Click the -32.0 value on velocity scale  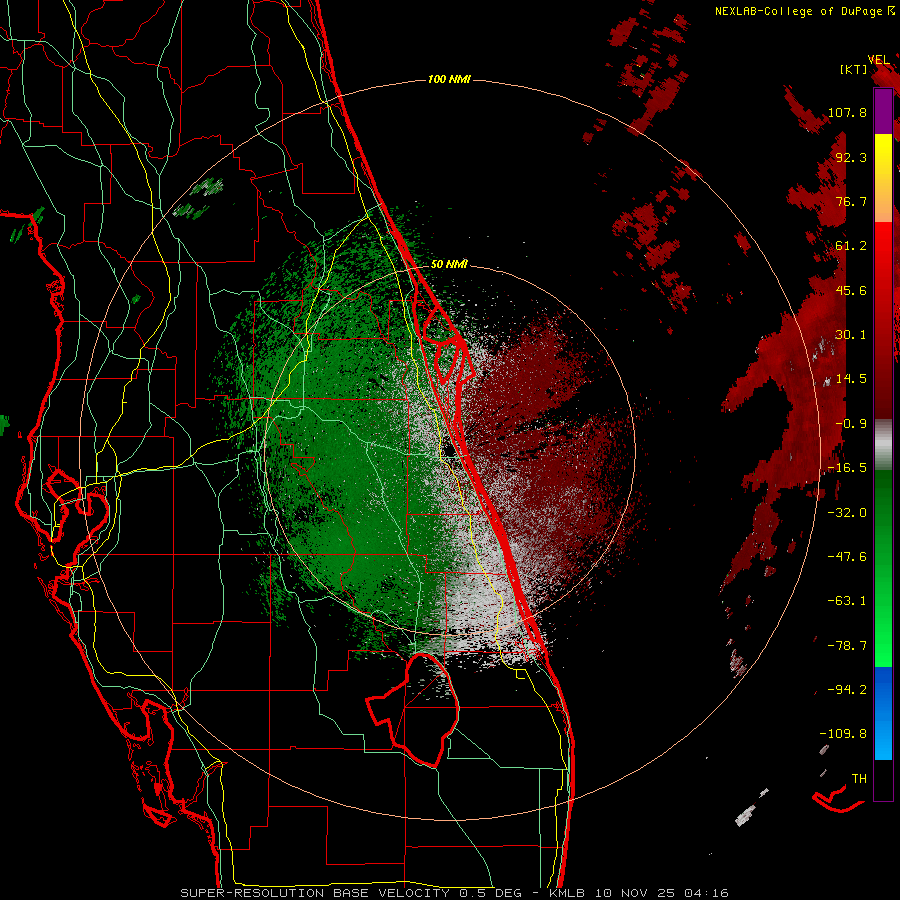[x=847, y=513]
